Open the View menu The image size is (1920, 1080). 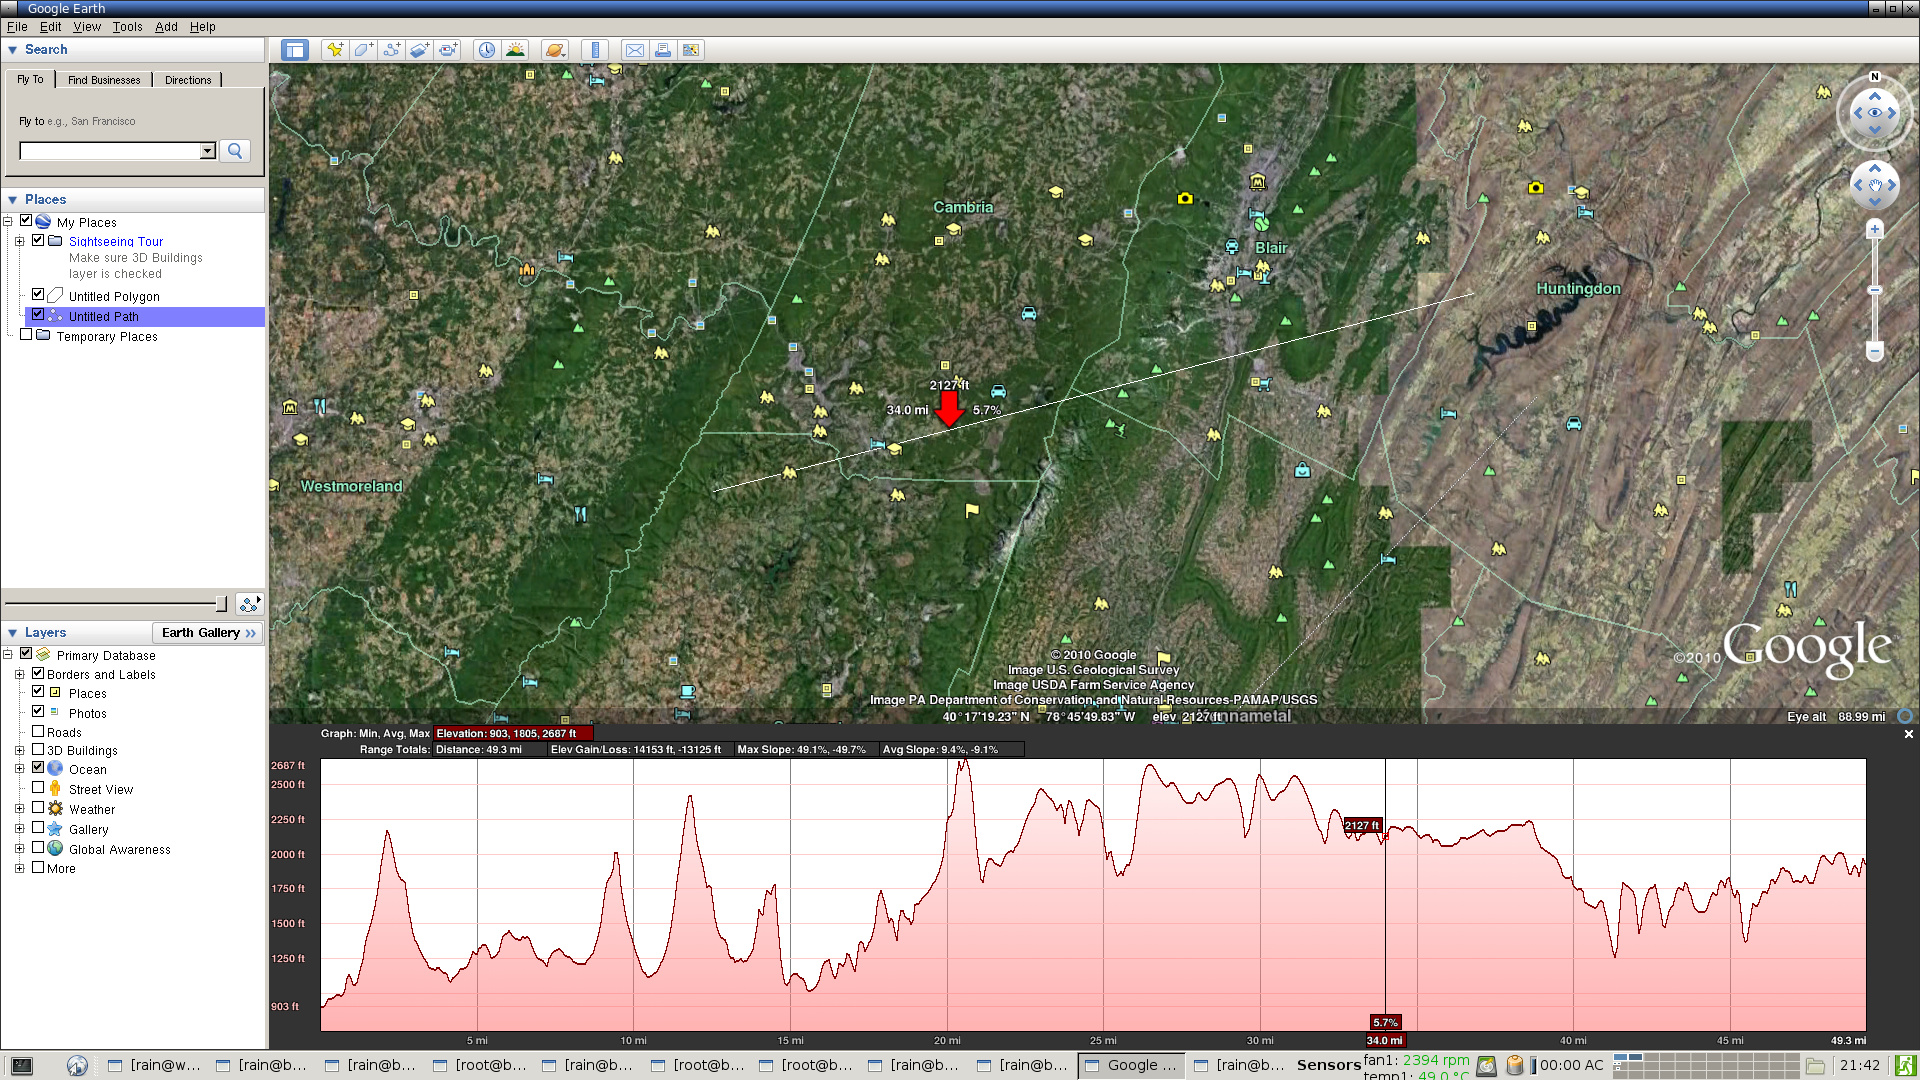click(x=87, y=27)
